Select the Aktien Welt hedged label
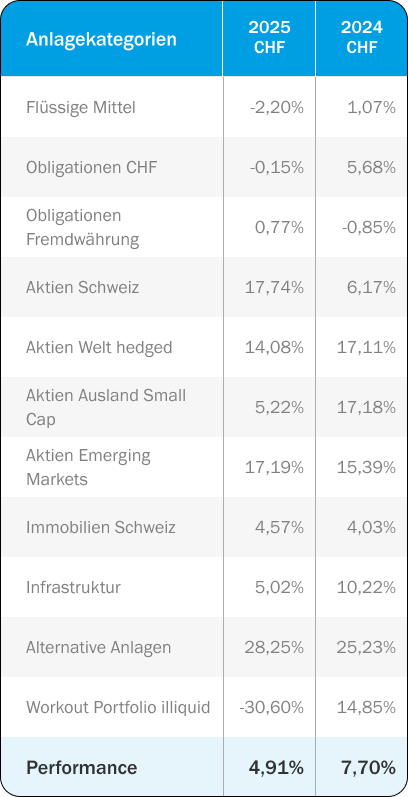The height and width of the screenshot is (797, 408). click(99, 348)
